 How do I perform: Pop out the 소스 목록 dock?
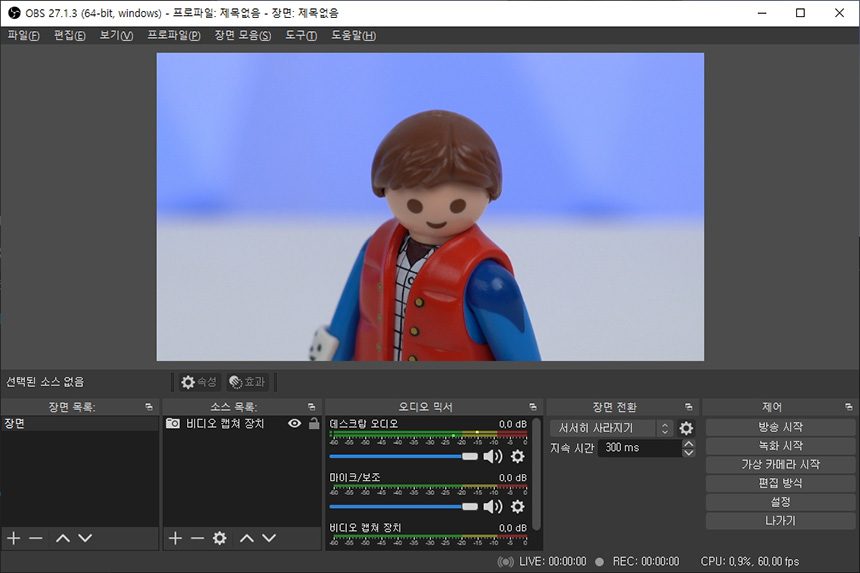click(x=312, y=407)
